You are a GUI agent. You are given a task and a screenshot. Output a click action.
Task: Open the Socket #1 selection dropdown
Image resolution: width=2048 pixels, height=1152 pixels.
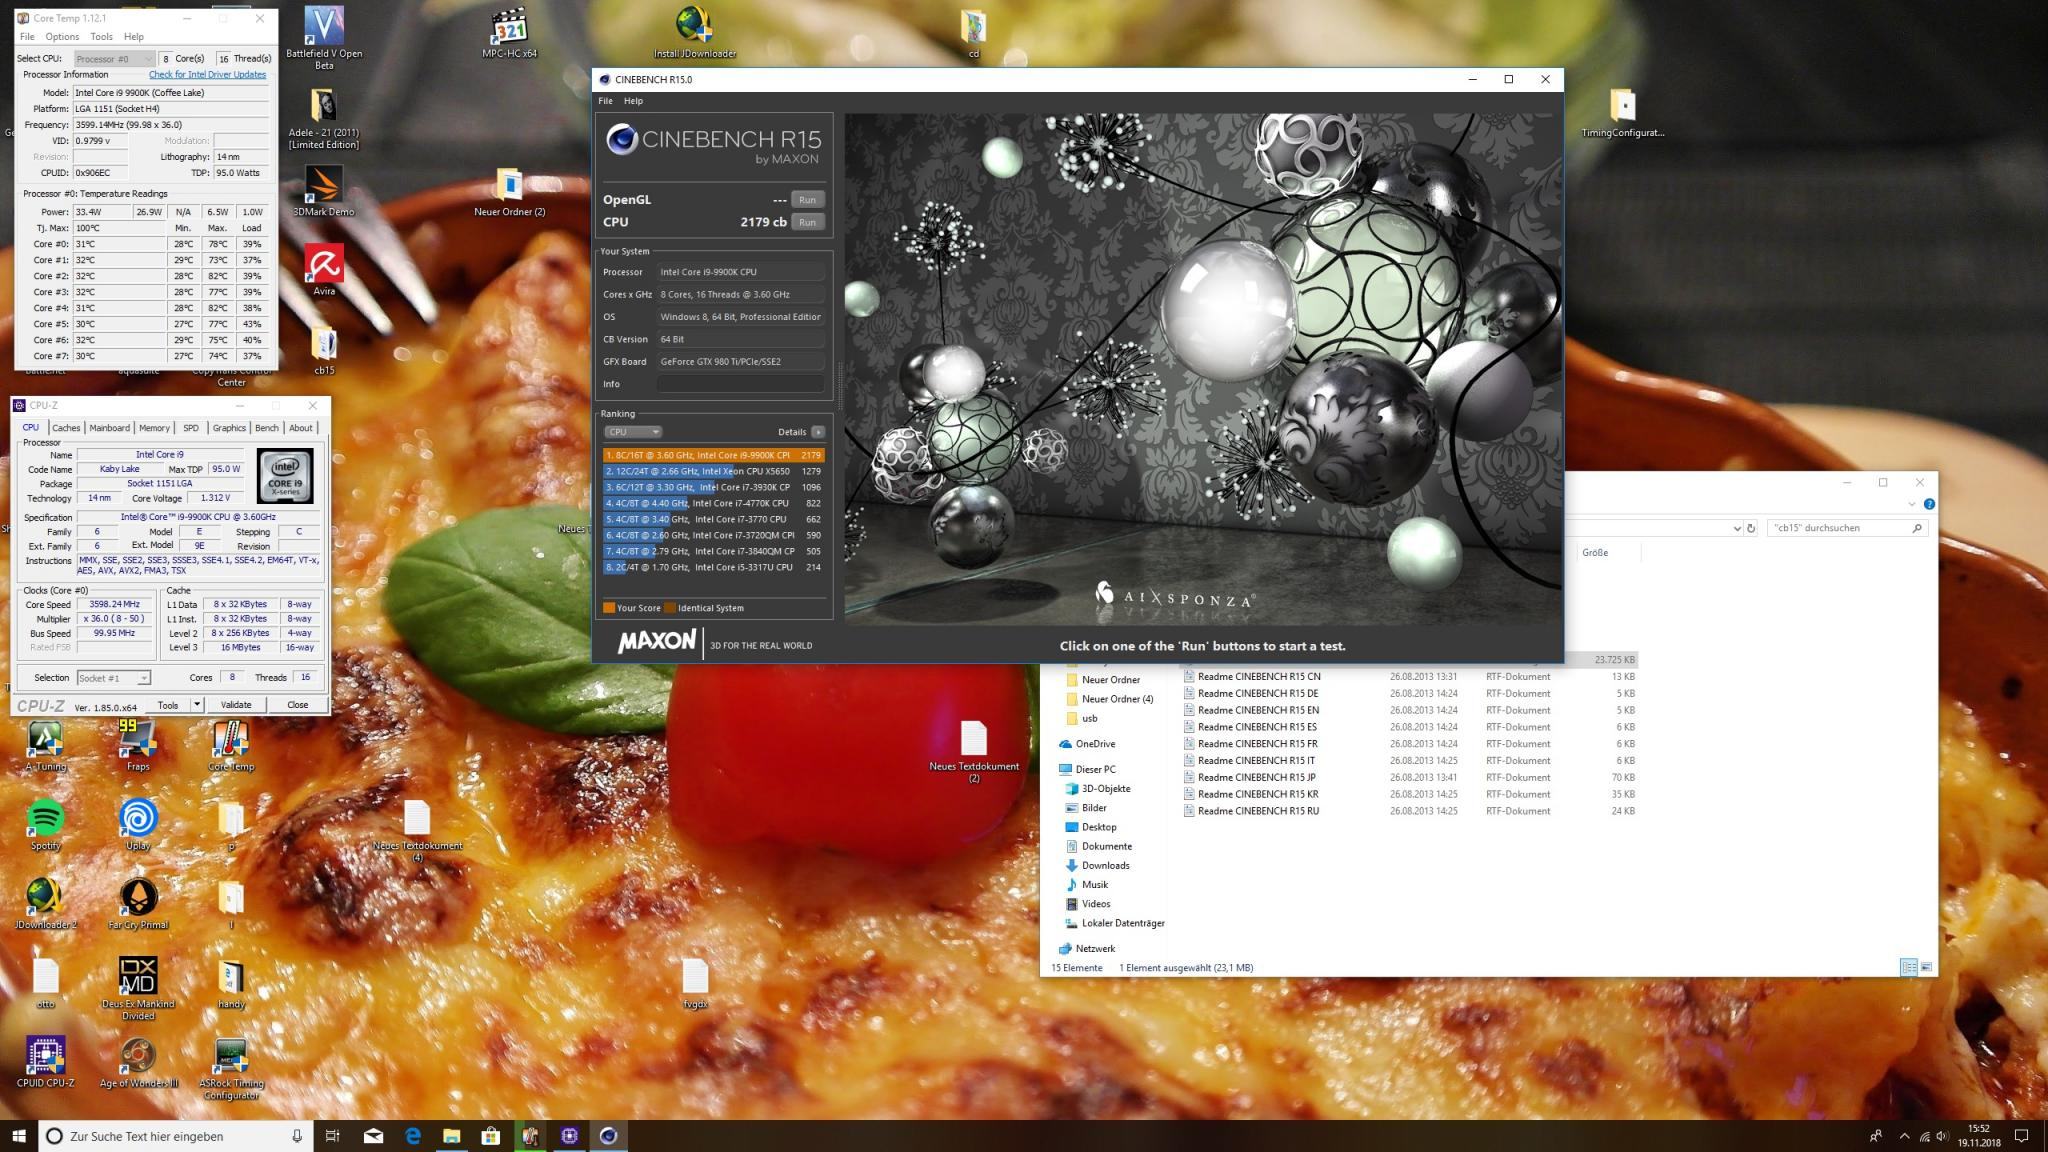click(x=114, y=678)
